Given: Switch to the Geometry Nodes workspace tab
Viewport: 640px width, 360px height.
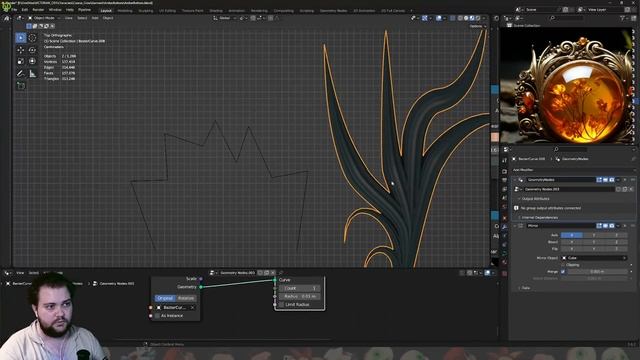Looking at the screenshot, I should click(x=333, y=11).
